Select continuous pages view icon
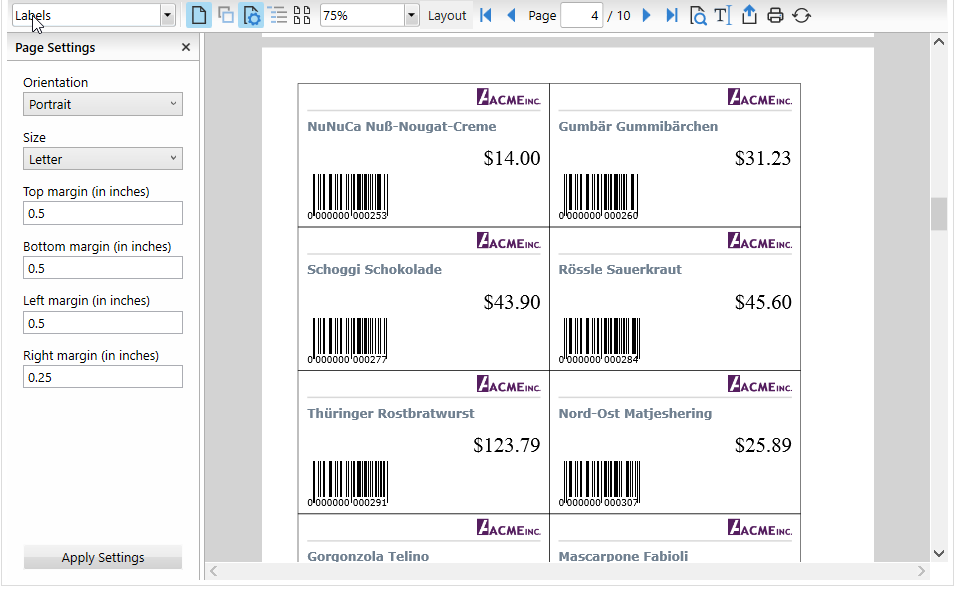Screen dimensions: 957x590 click(x=226, y=15)
